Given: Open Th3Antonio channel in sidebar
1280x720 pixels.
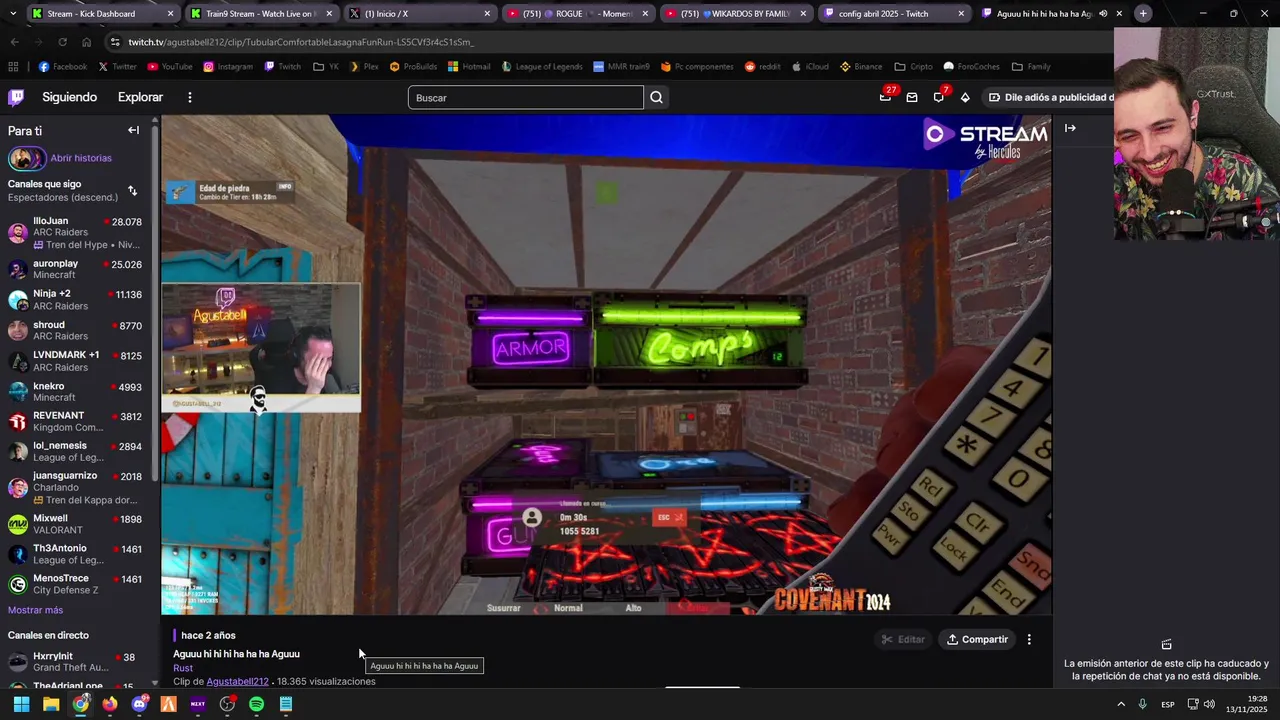Looking at the screenshot, I should coord(76,554).
